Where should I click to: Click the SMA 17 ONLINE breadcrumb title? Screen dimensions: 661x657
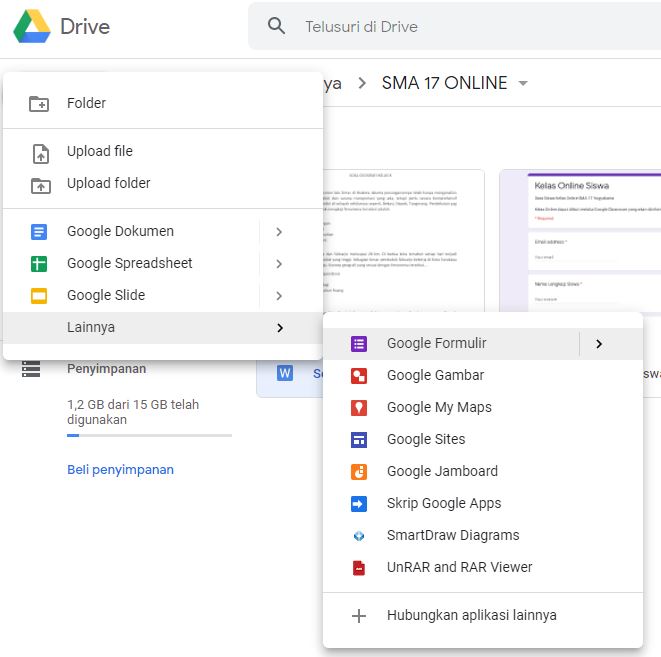pos(444,83)
